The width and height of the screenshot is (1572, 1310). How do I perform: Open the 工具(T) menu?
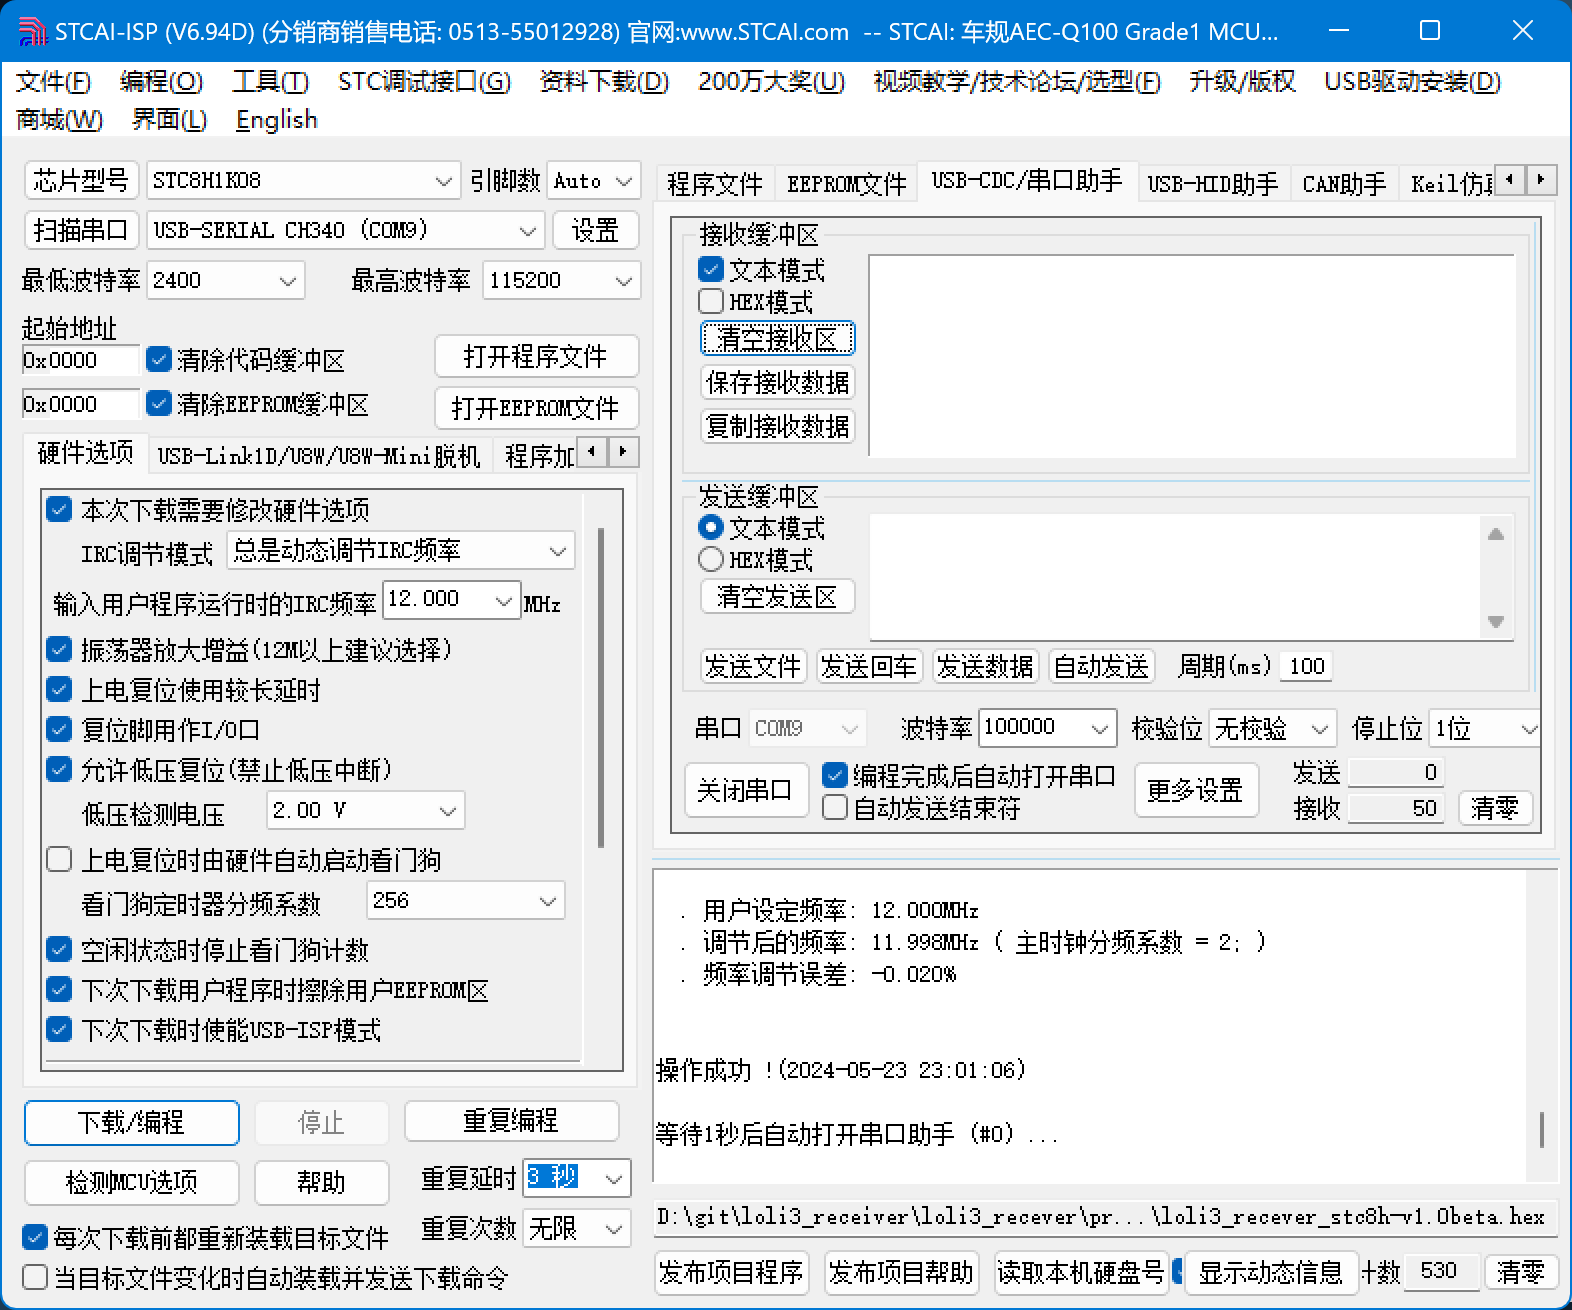[270, 81]
